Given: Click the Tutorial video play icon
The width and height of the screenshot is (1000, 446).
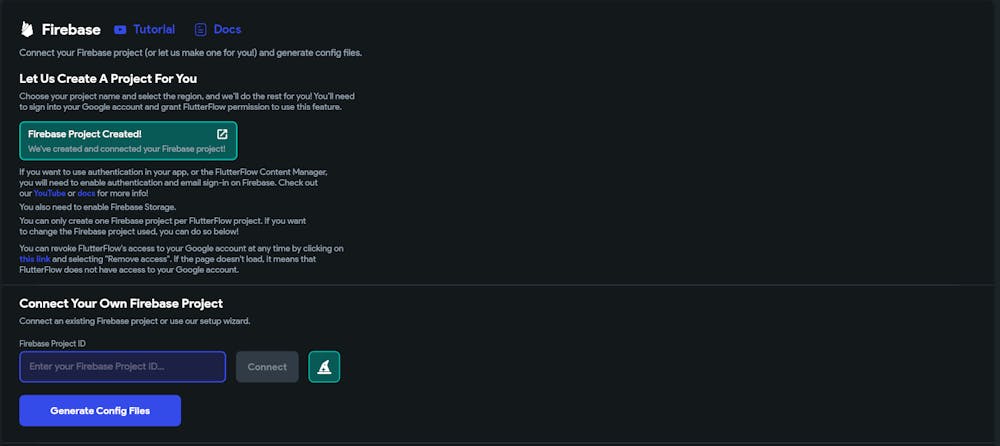Looking at the screenshot, I should [x=120, y=30].
